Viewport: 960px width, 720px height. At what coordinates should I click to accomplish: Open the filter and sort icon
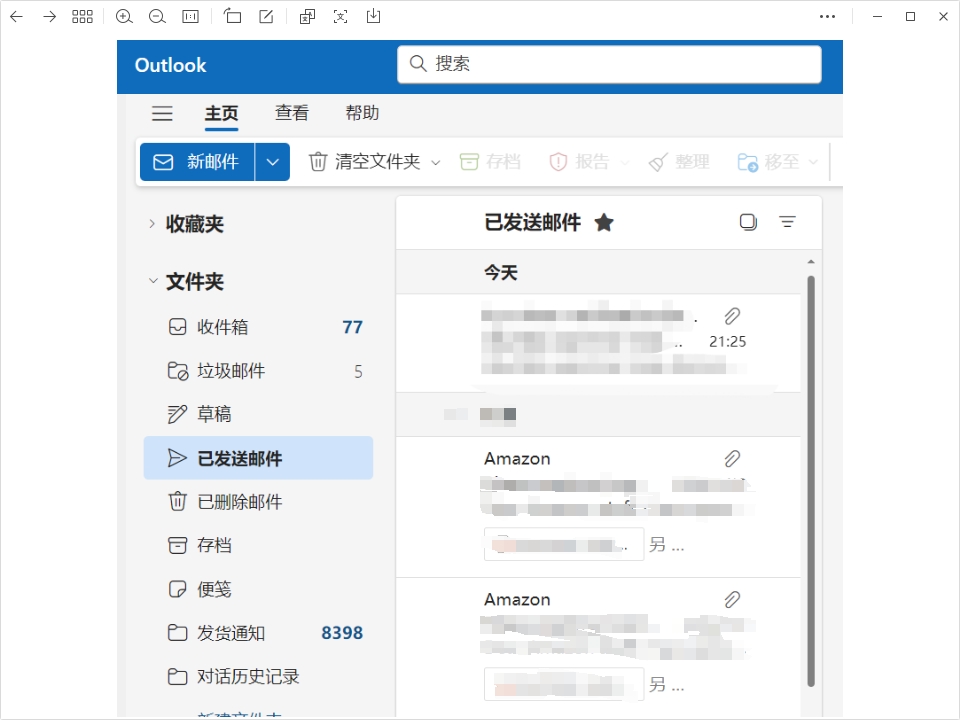tap(787, 222)
